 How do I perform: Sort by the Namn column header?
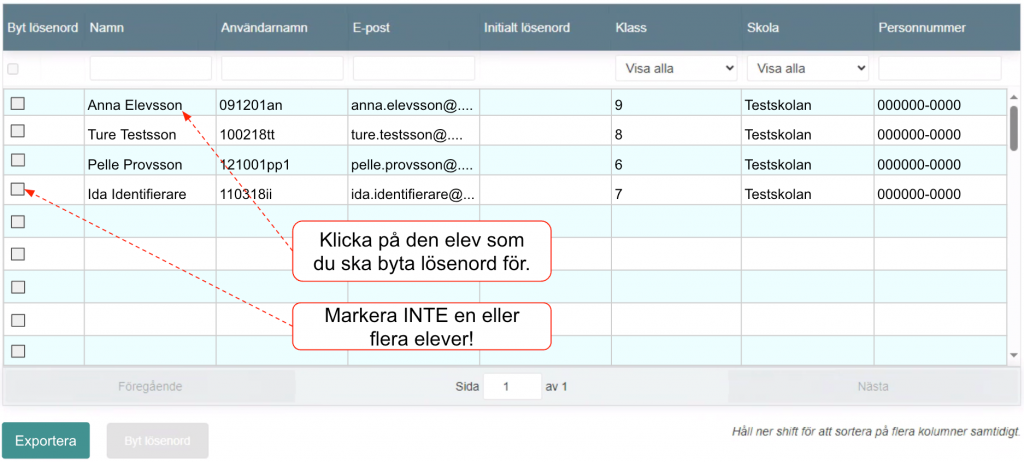(x=107, y=28)
